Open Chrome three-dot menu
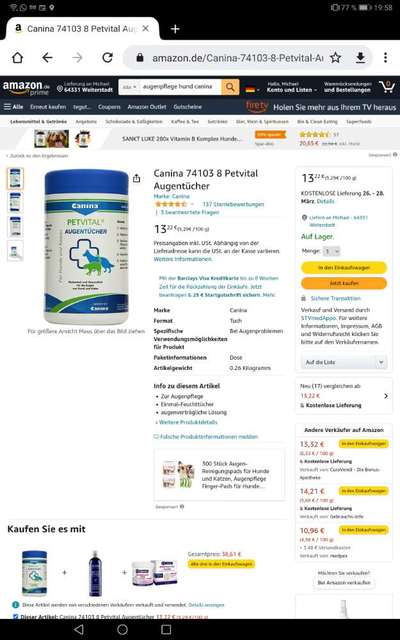The image size is (400, 640). [x=385, y=58]
